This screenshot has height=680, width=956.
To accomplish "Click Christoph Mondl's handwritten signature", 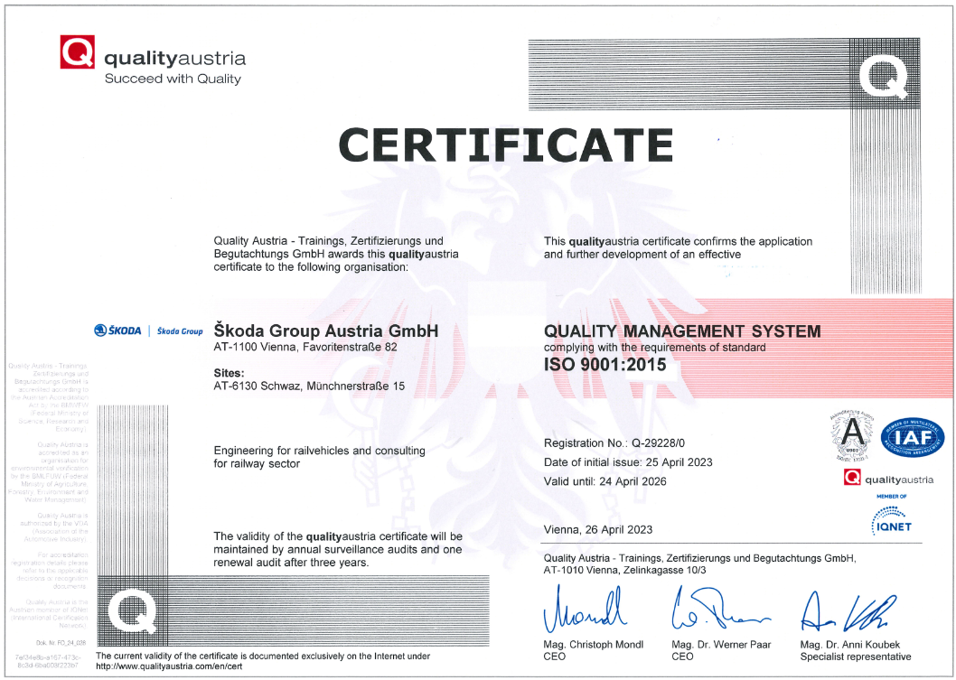I will (x=583, y=611).
